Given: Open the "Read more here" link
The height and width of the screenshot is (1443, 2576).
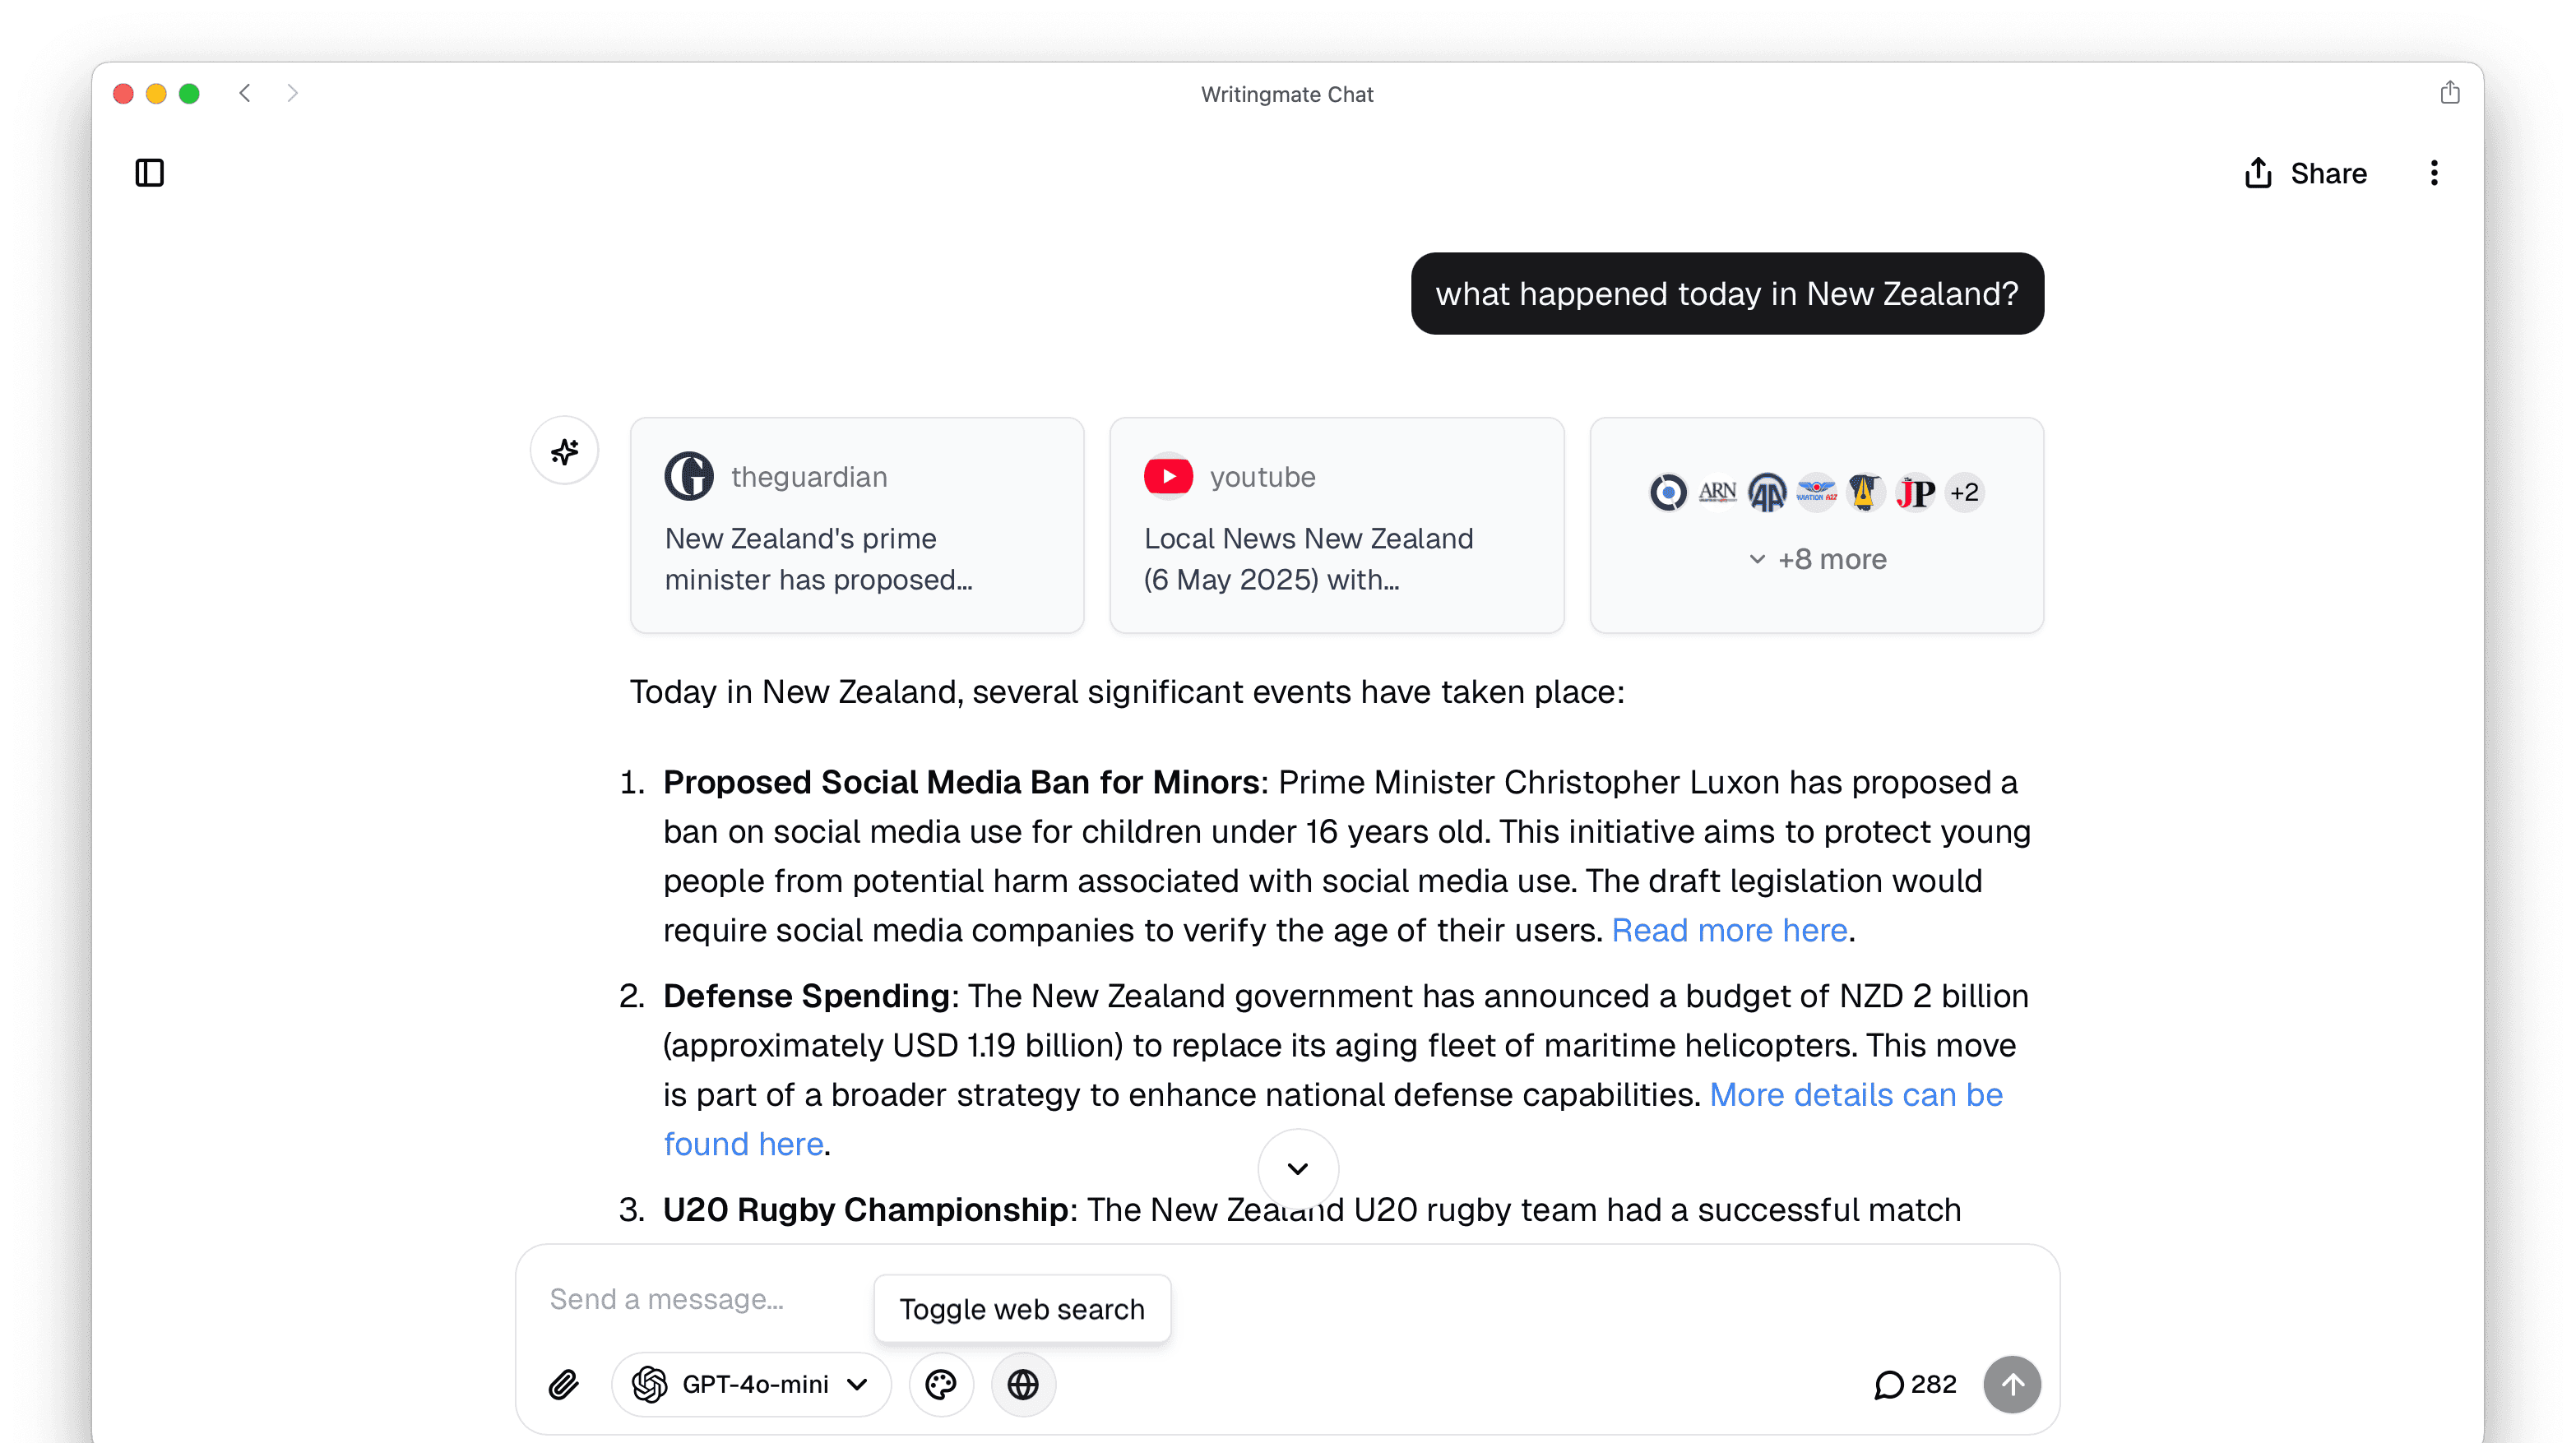Looking at the screenshot, I should pyautogui.click(x=1729, y=930).
